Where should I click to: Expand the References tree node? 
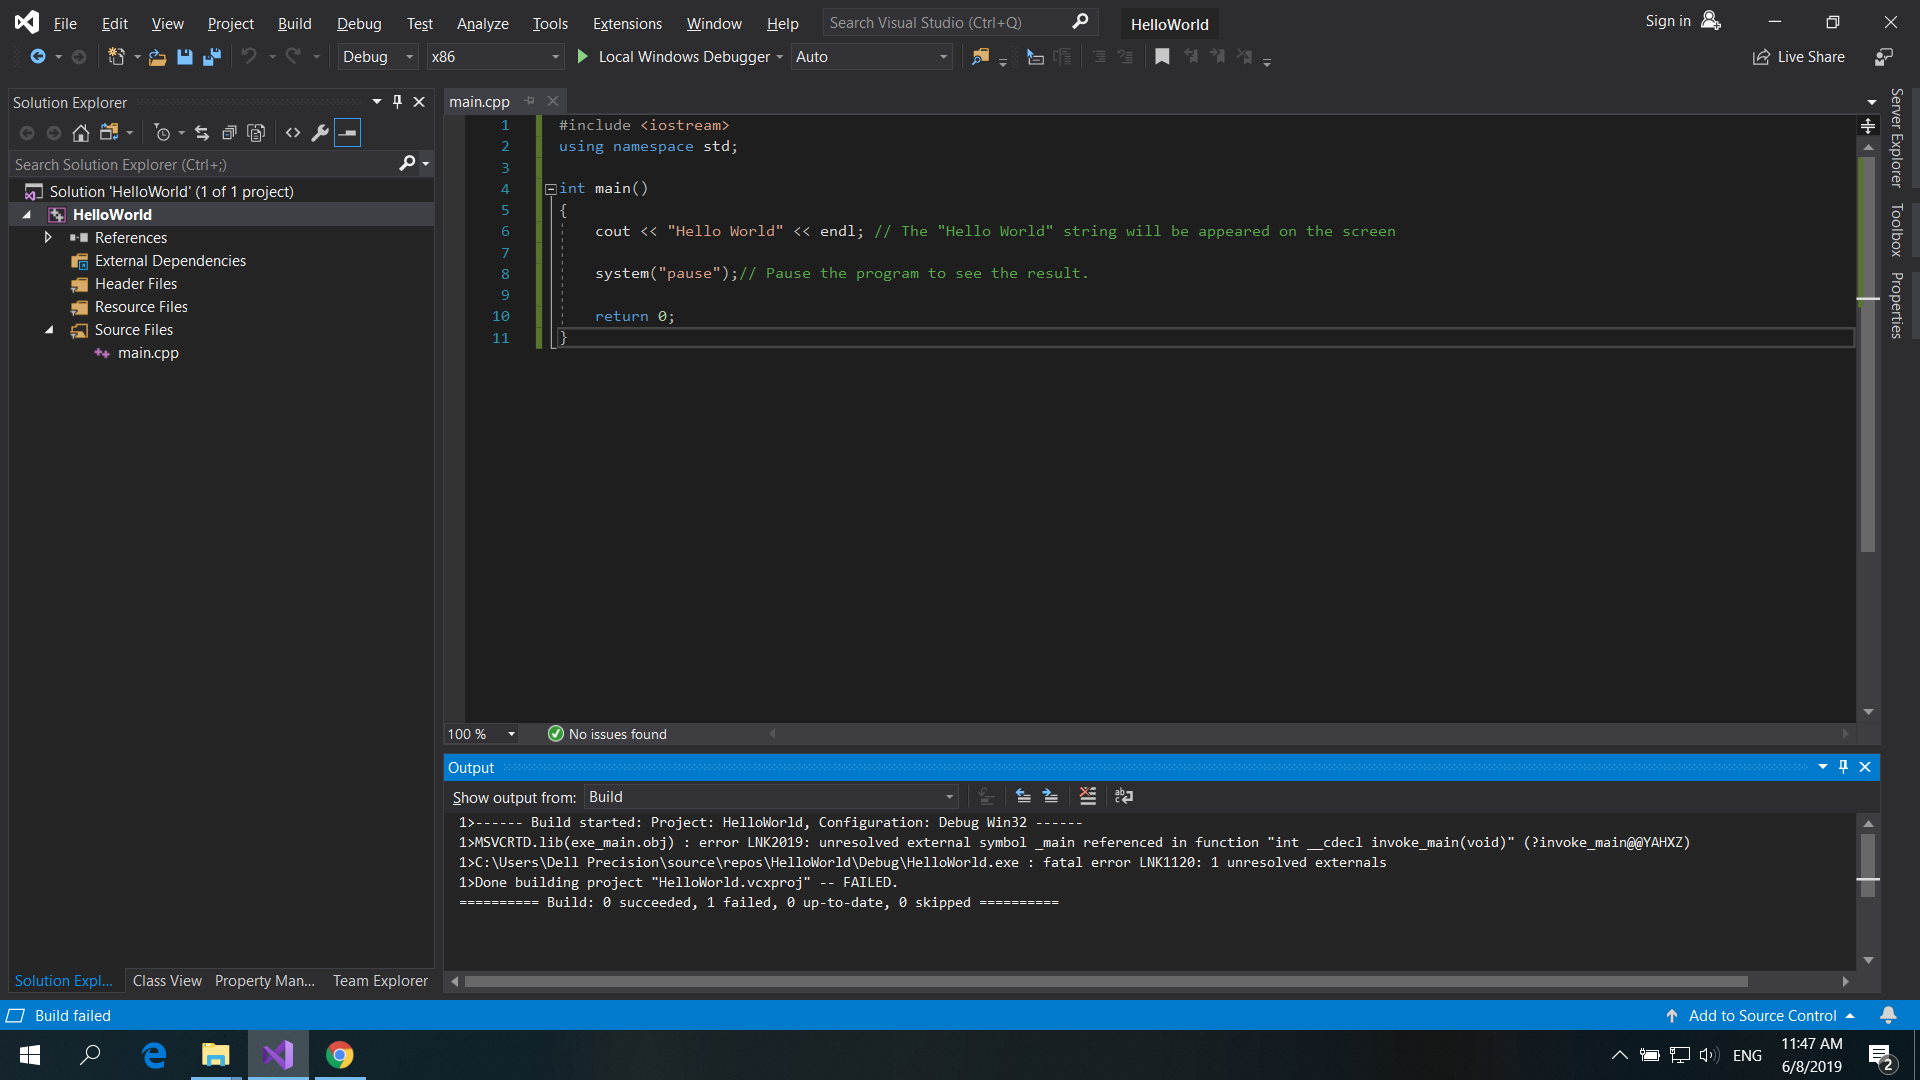[x=48, y=238]
